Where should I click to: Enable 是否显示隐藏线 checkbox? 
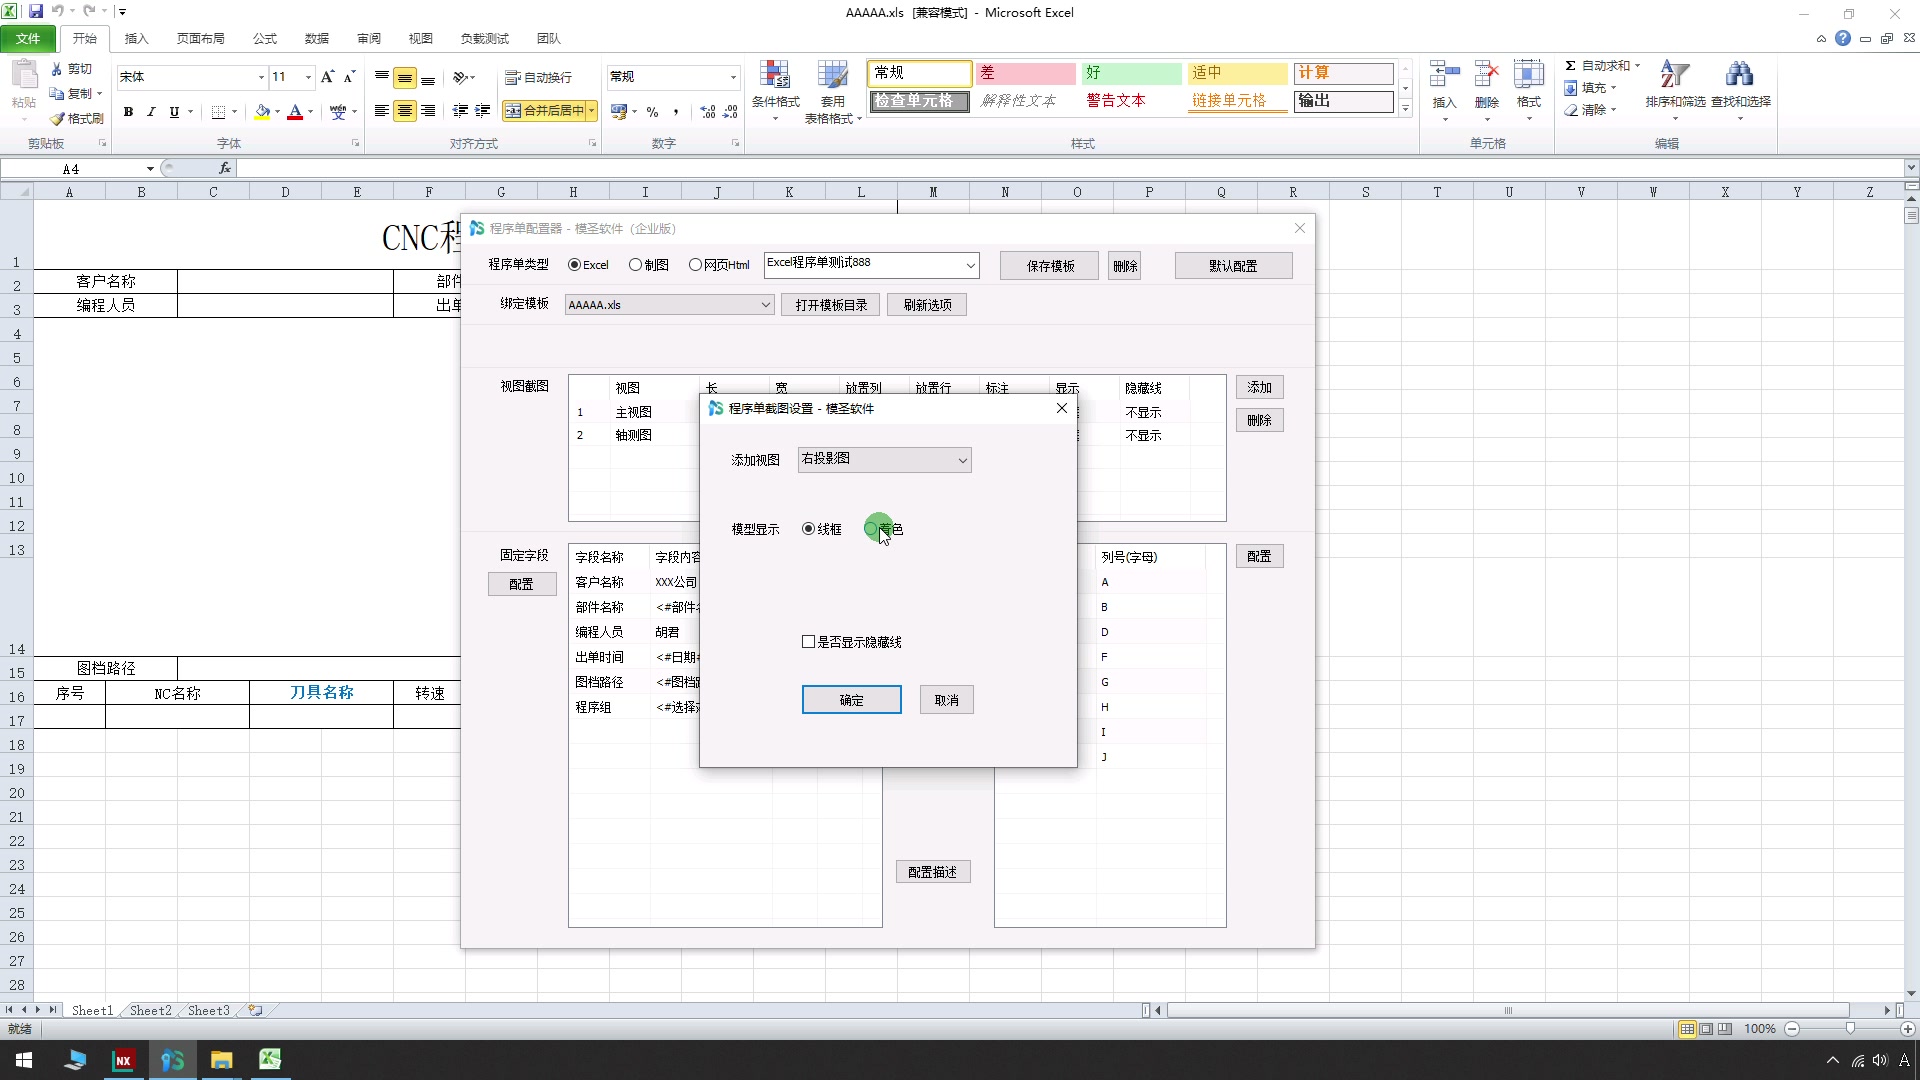click(x=808, y=642)
